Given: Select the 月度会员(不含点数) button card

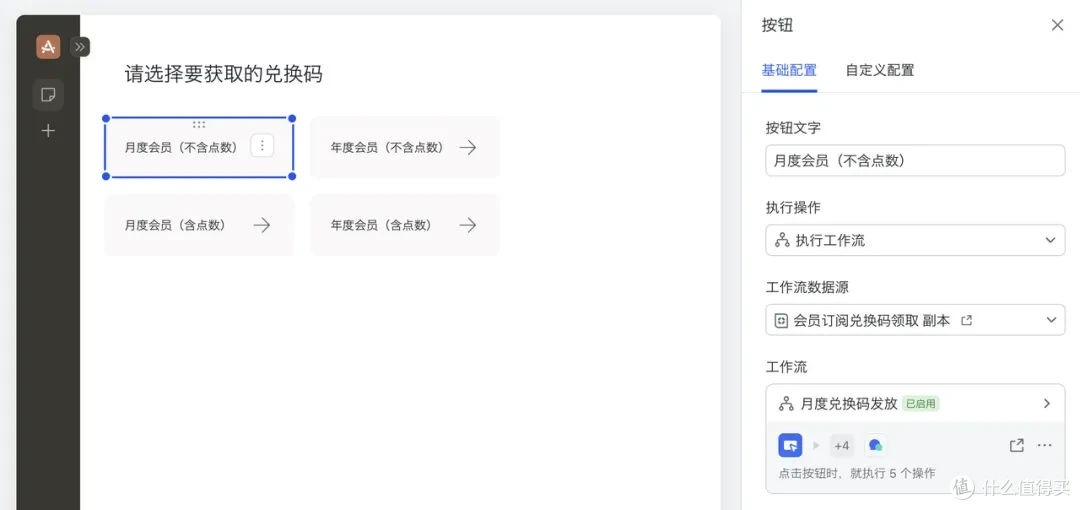Looking at the screenshot, I should point(199,147).
